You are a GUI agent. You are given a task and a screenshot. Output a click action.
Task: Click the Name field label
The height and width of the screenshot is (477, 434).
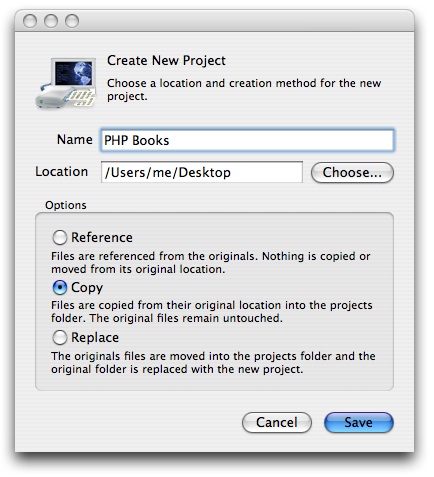click(75, 140)
